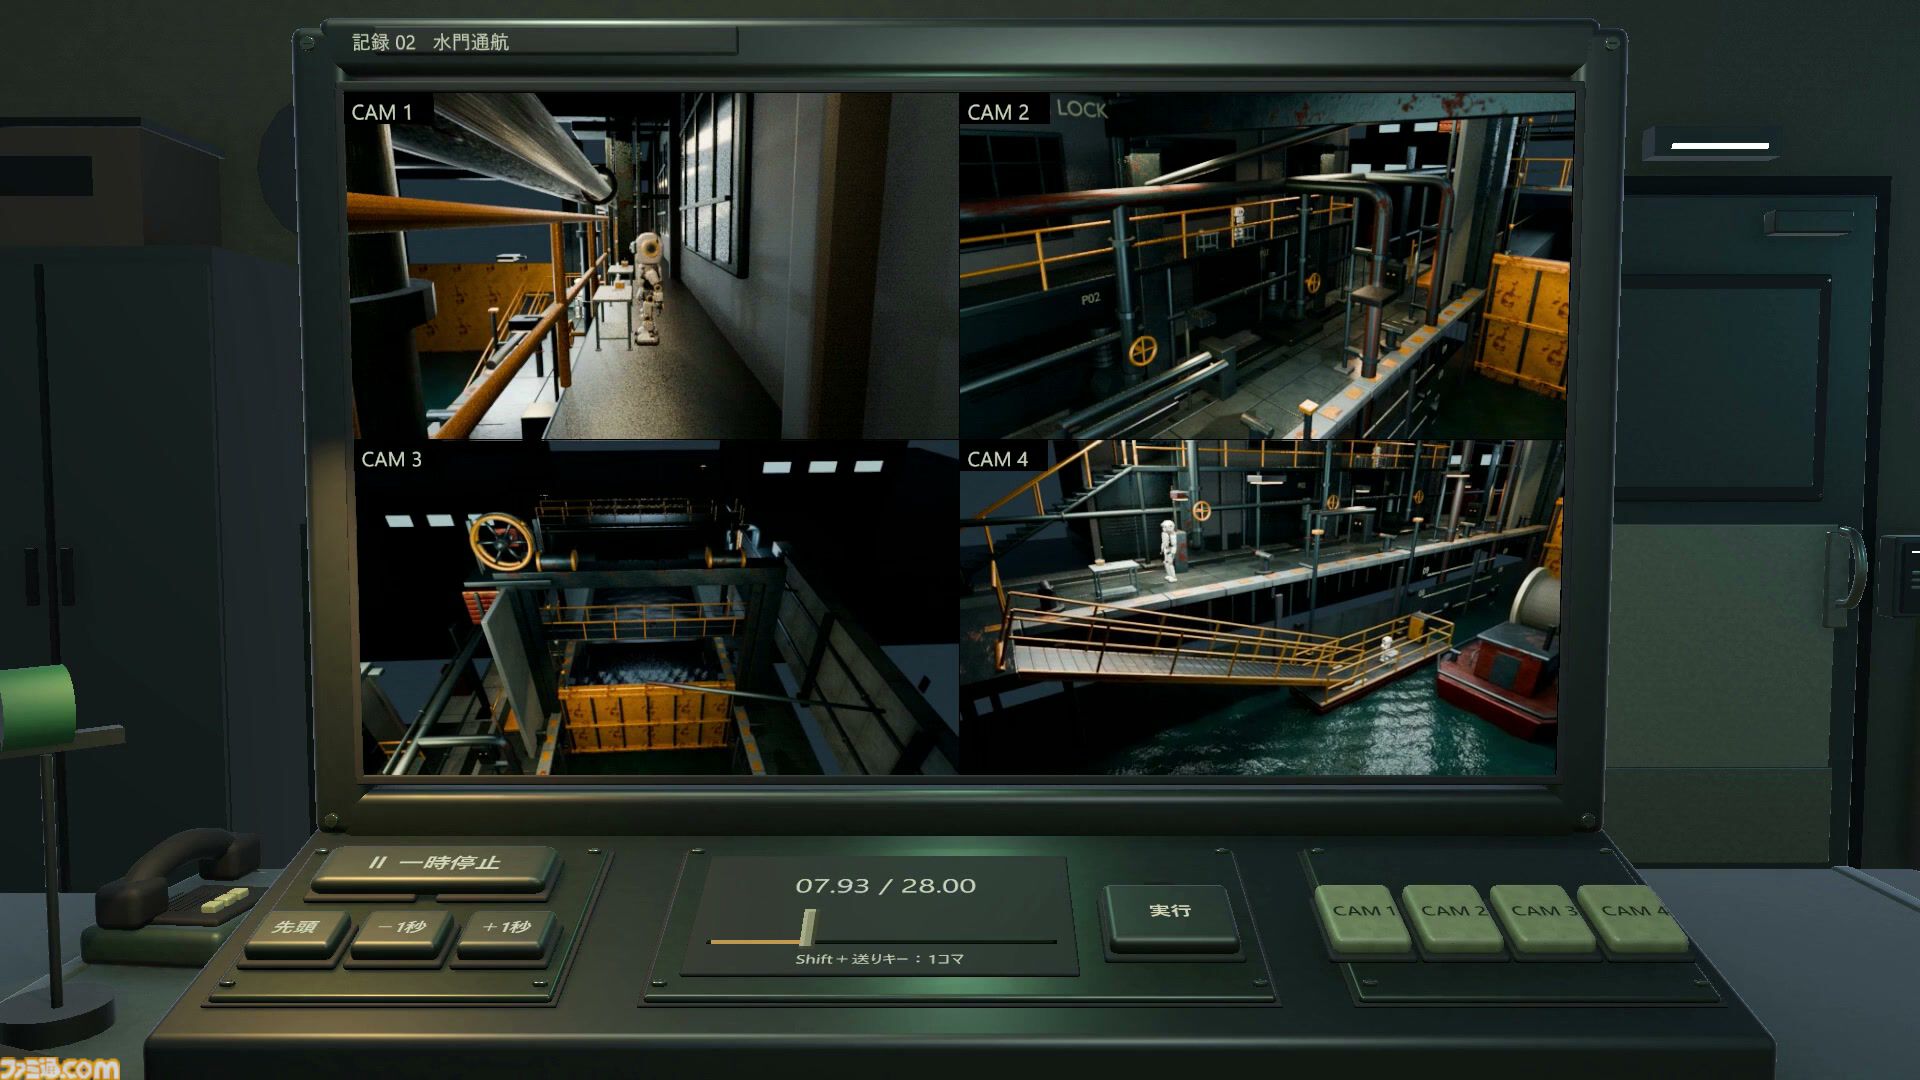Rewind one second with the −1秒 button
The width and height of the screenshot is (1920, 1080).
tap(401, 932)
